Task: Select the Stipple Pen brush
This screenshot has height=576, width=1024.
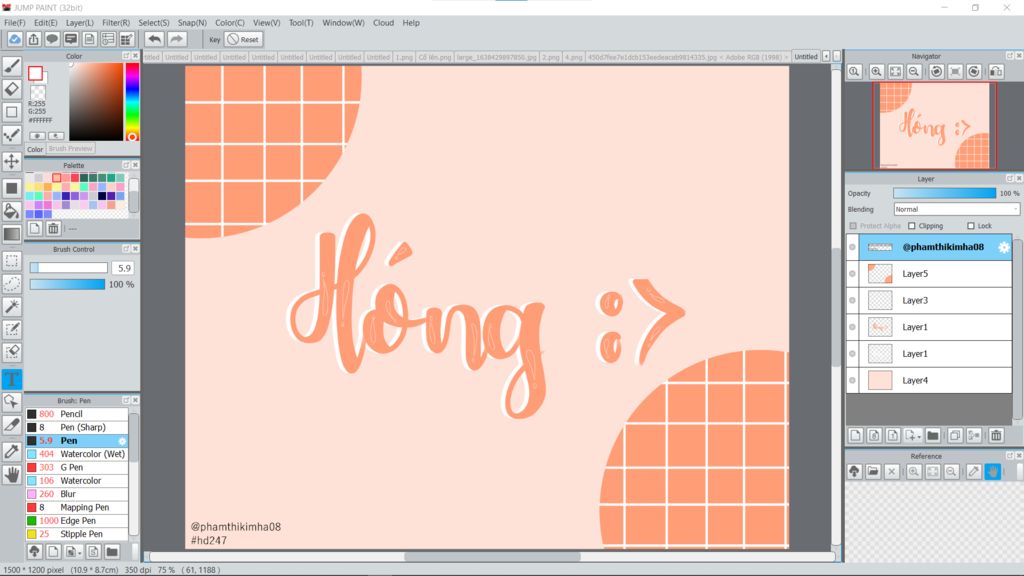Action: click(77, 534)
